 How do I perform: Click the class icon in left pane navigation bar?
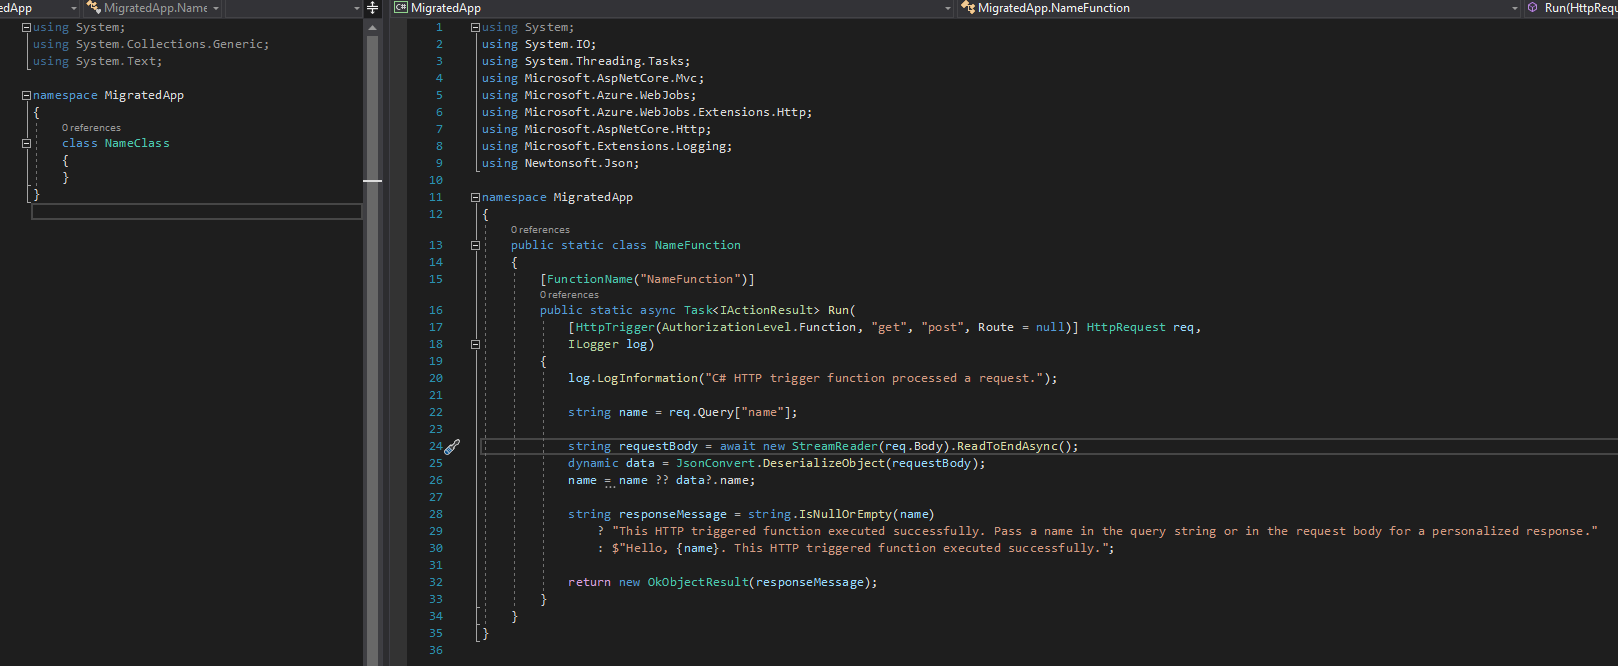tap(93, 8)
